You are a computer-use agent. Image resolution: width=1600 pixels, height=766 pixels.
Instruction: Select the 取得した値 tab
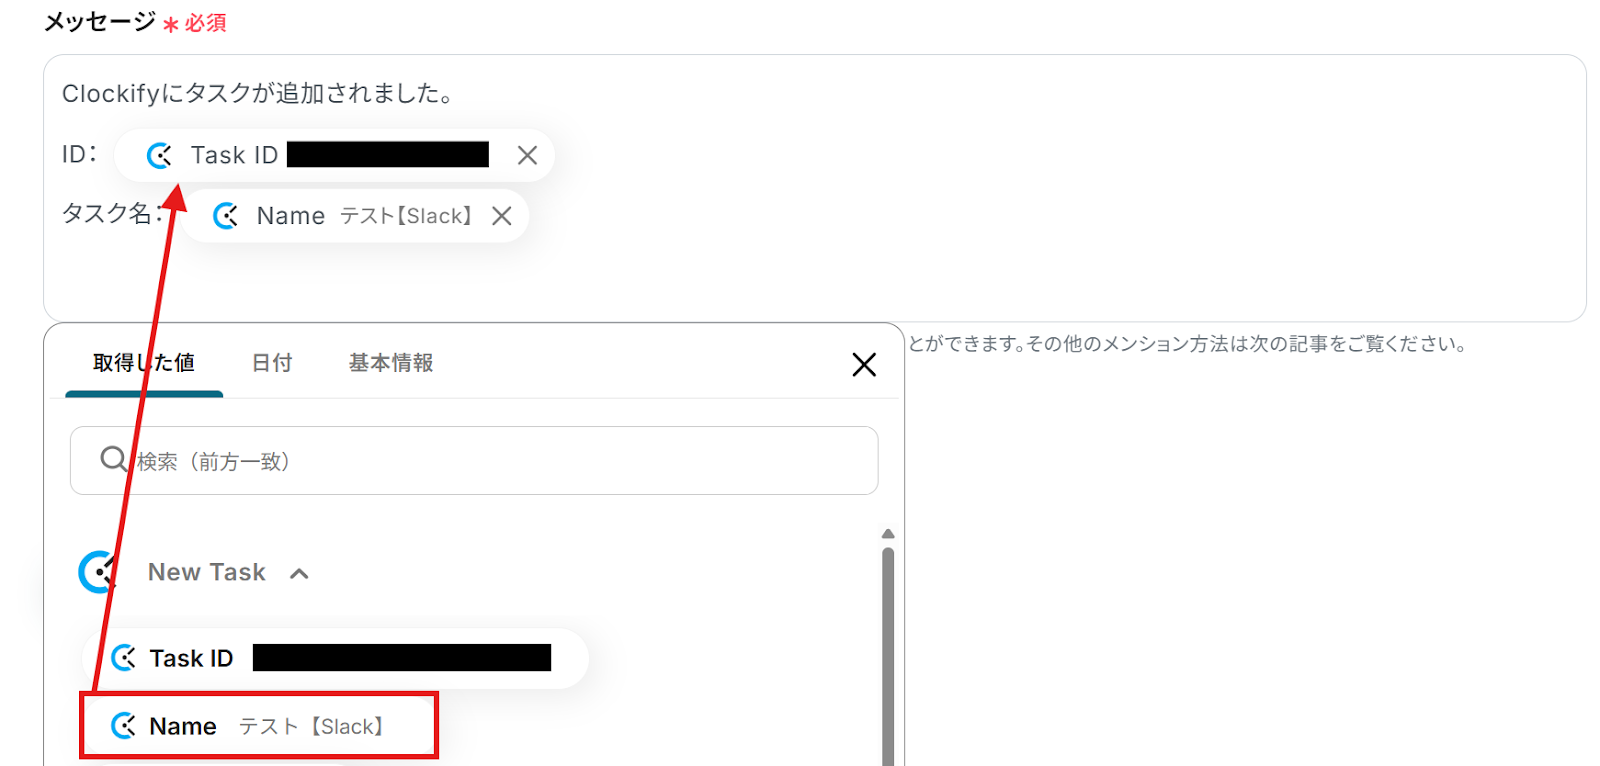144,363
